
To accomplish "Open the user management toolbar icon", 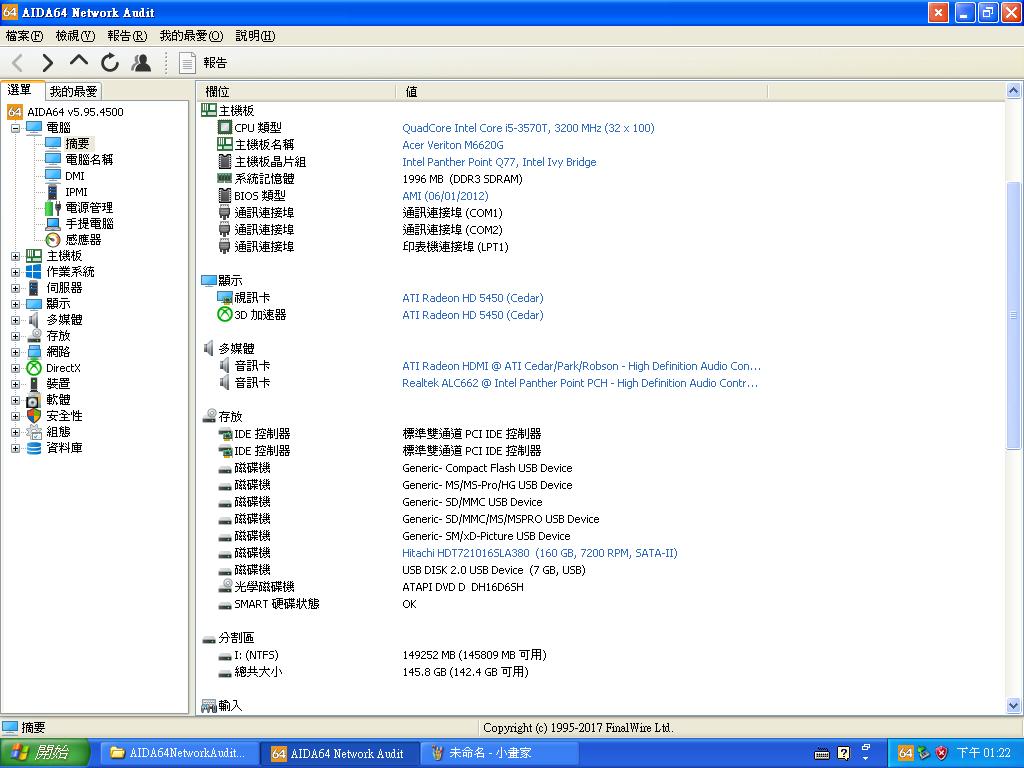I will (141, 63).
